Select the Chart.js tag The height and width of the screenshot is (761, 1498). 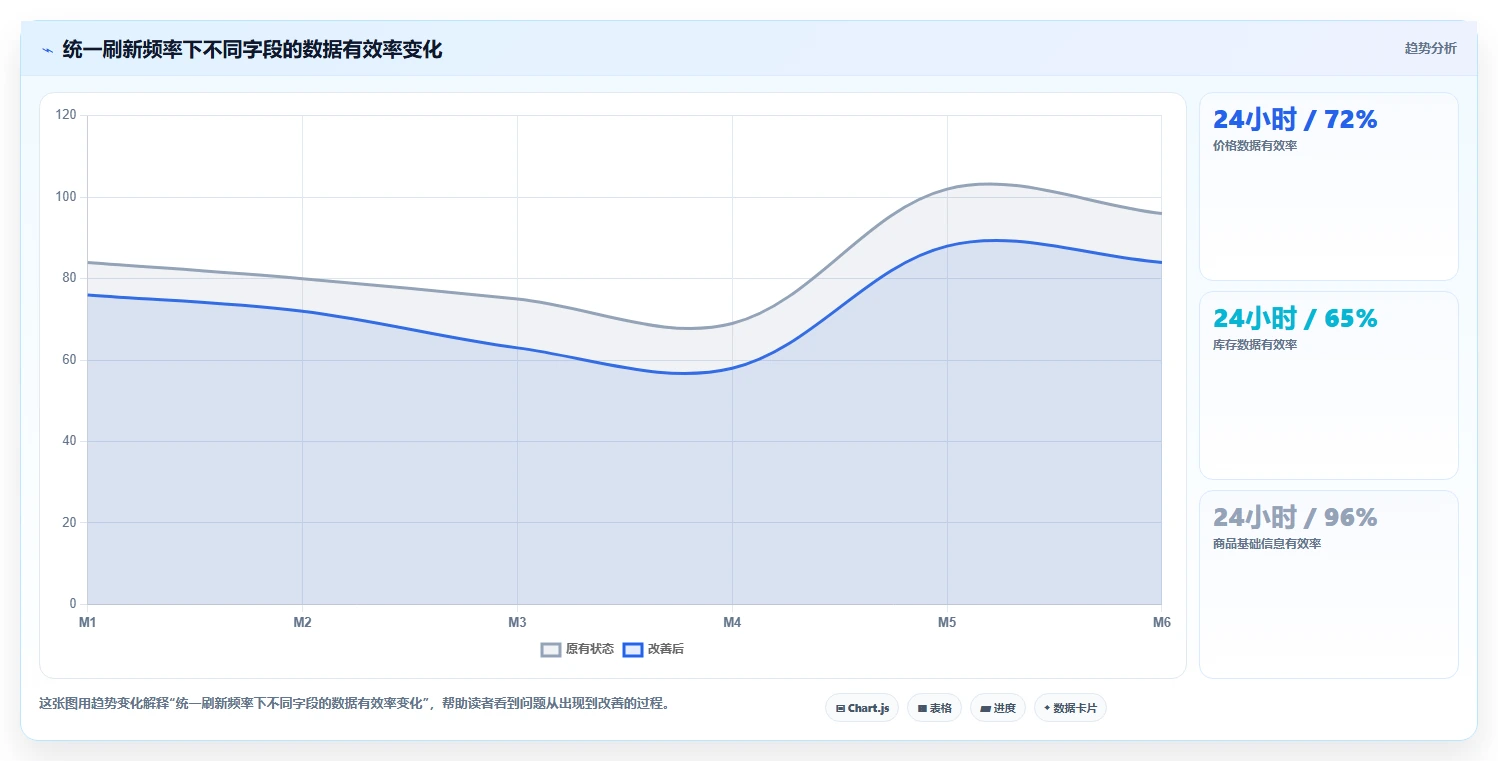pyautogui.click(x=862, y=708)
